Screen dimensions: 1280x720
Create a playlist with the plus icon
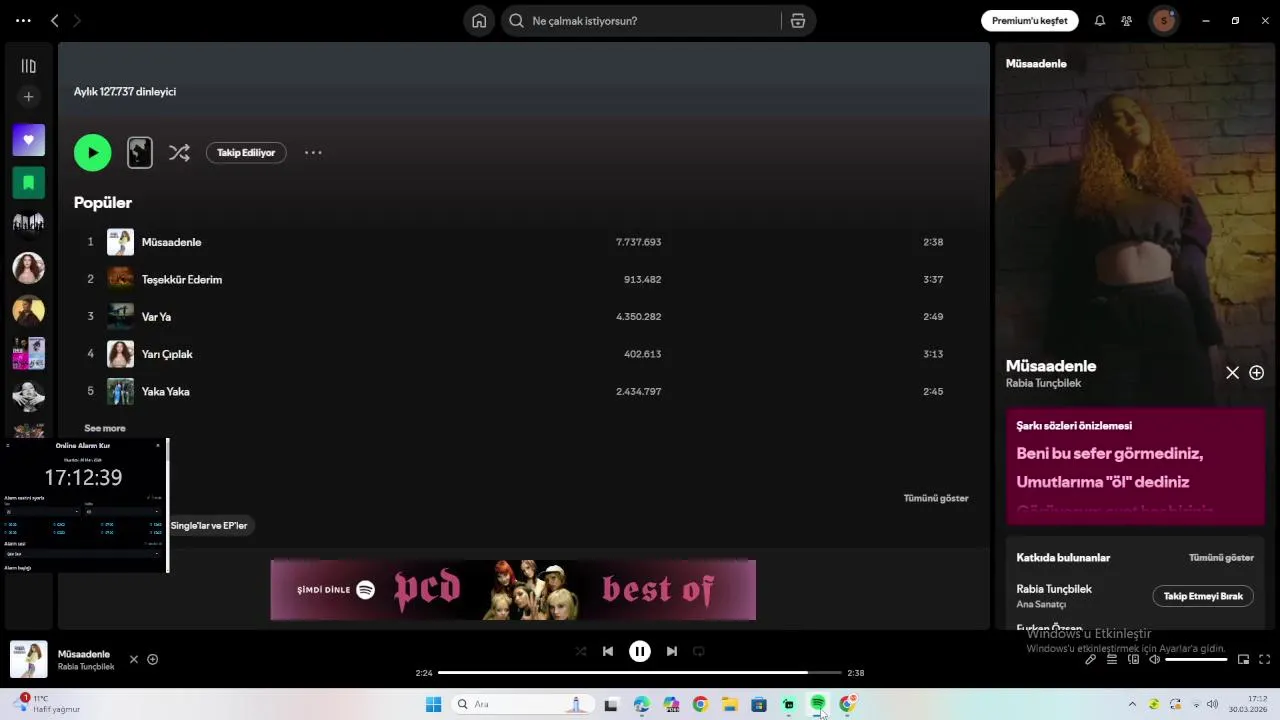click(x=28, y=97)
